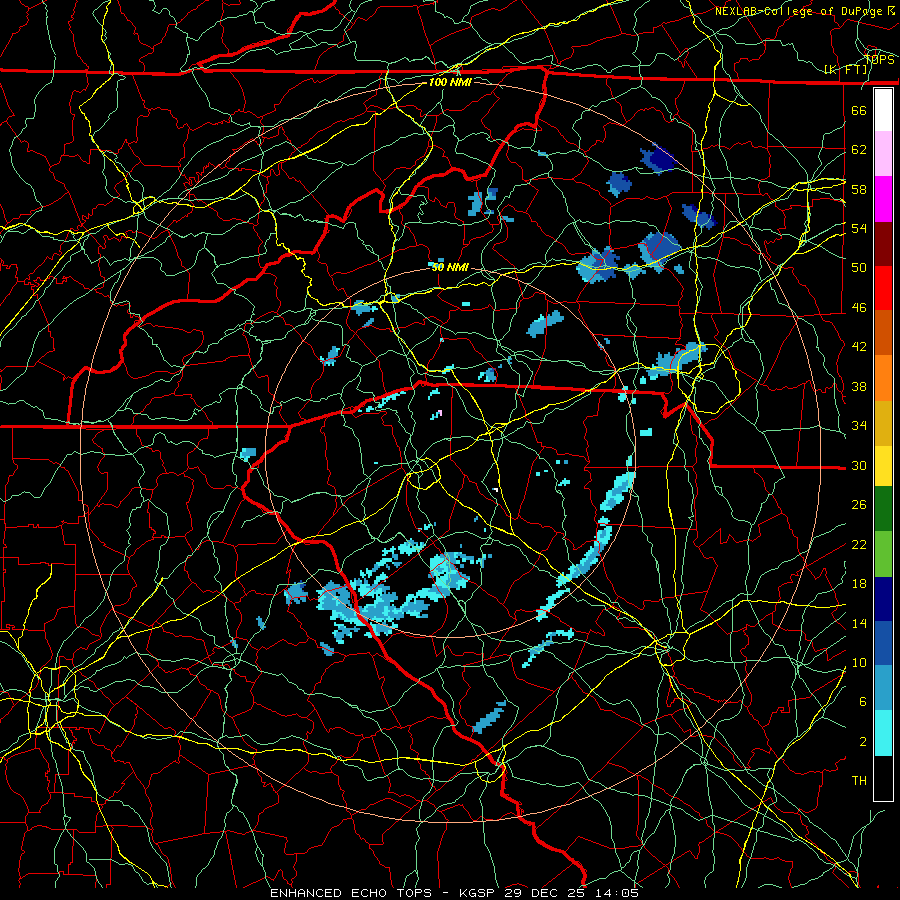Click the legend value '38'

(859, 386)
